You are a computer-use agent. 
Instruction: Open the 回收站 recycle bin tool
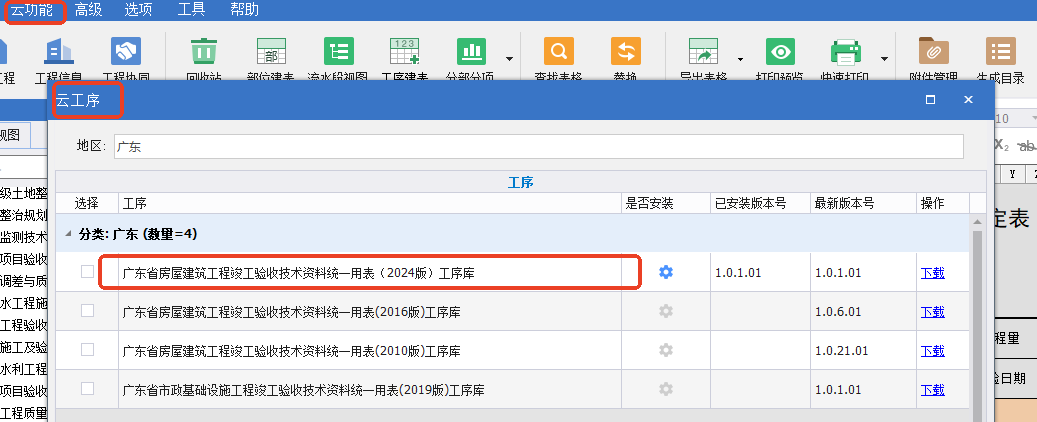pyautogui.click(x=203, y=53)
